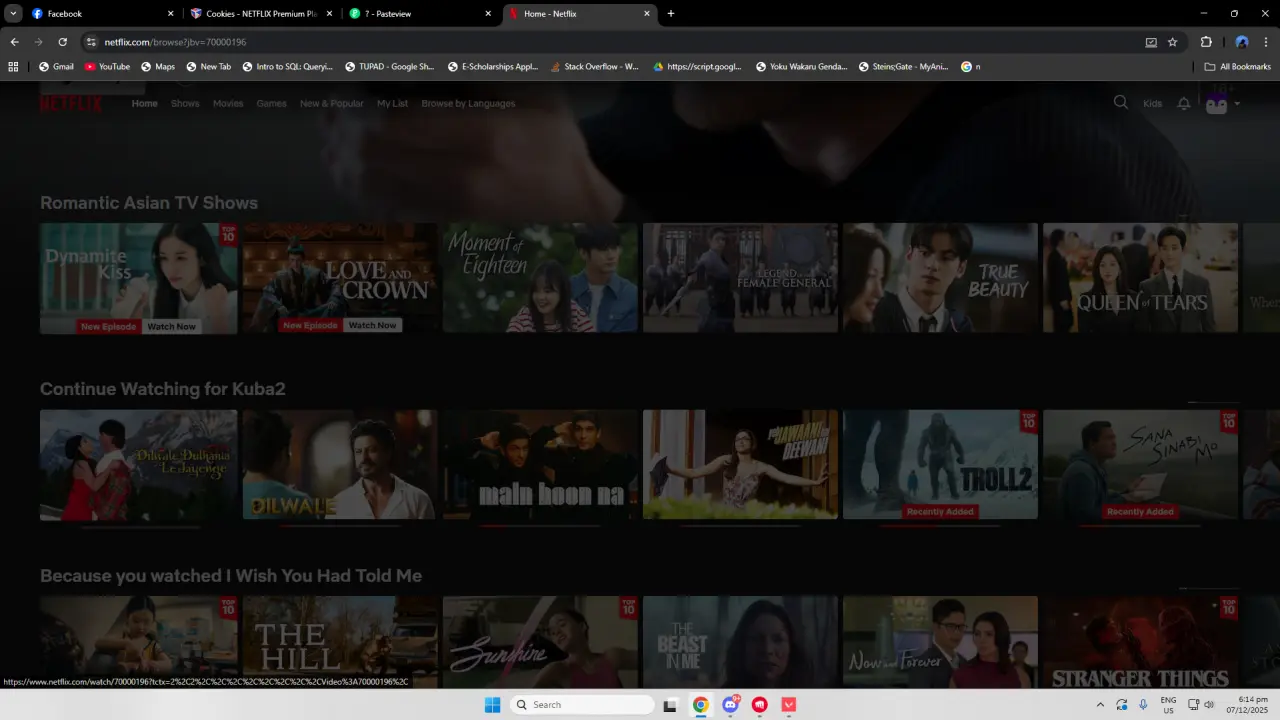Screen dimensions: 1280x720
Task: Switch to the Facebook tab
Action: pos(102,14)
